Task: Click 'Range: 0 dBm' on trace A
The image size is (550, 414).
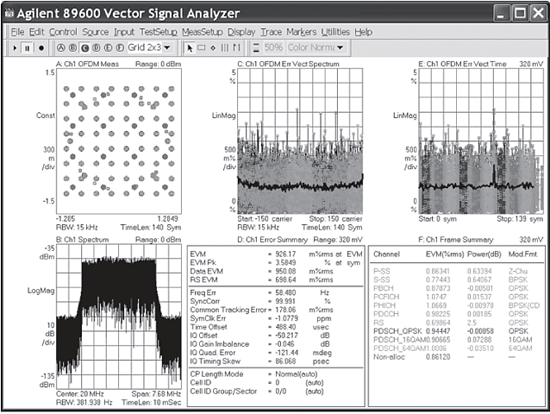Action: tap(158, 64)
